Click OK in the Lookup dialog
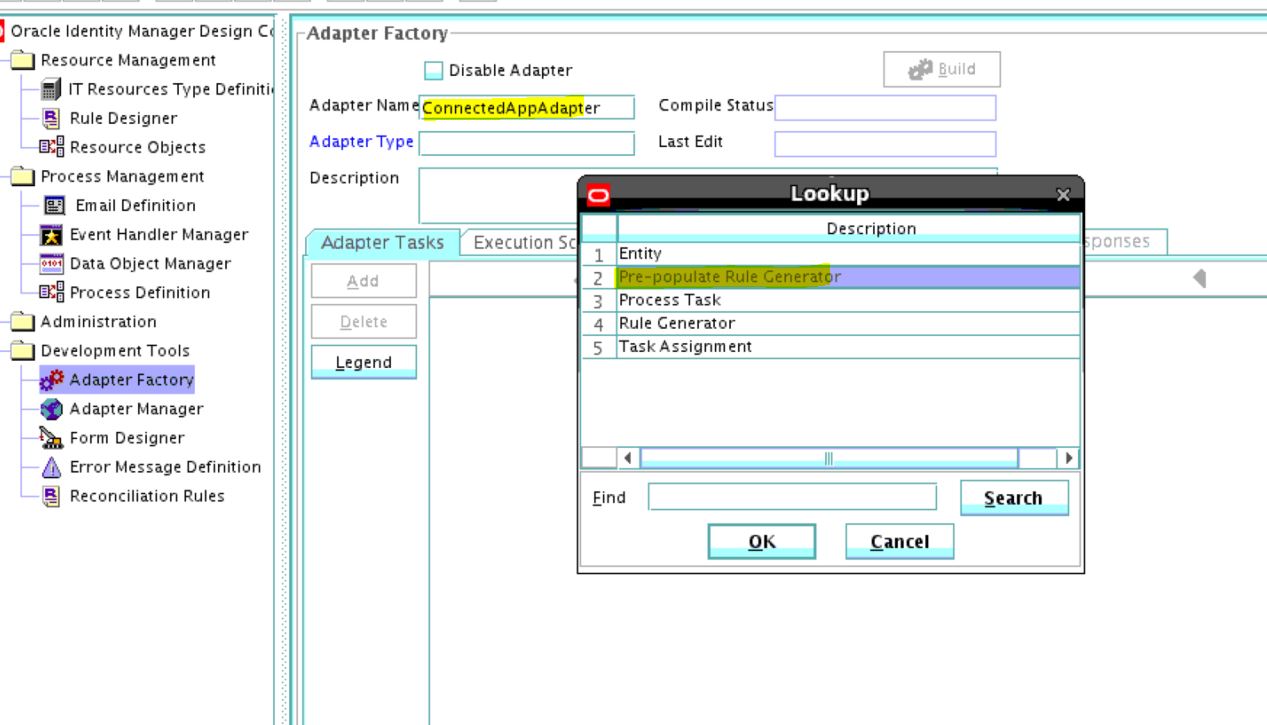The height and width of the screenshot is (725, 1267). point(762,541)
